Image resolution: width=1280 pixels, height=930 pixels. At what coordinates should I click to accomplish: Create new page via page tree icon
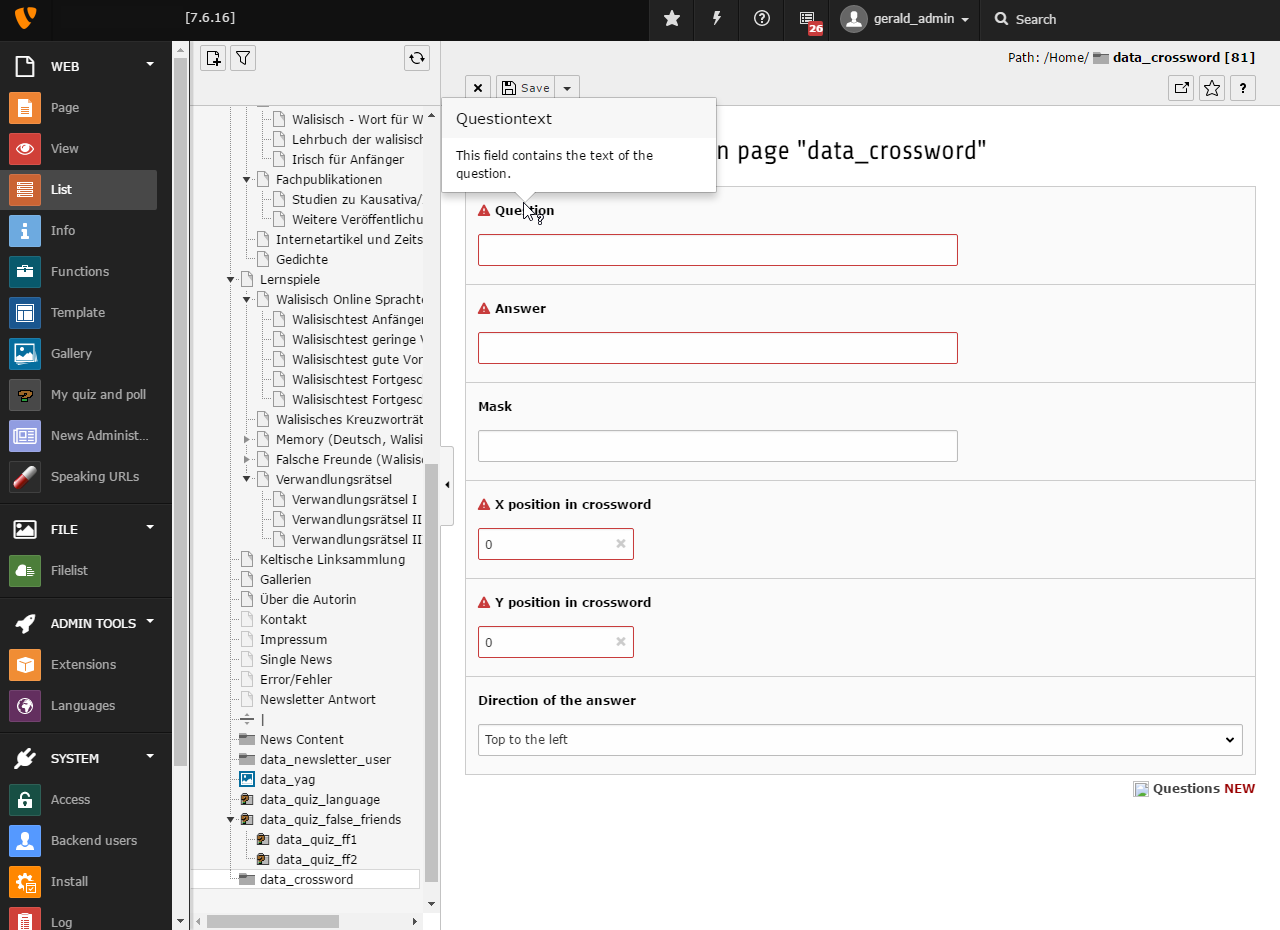click(213, 58)
